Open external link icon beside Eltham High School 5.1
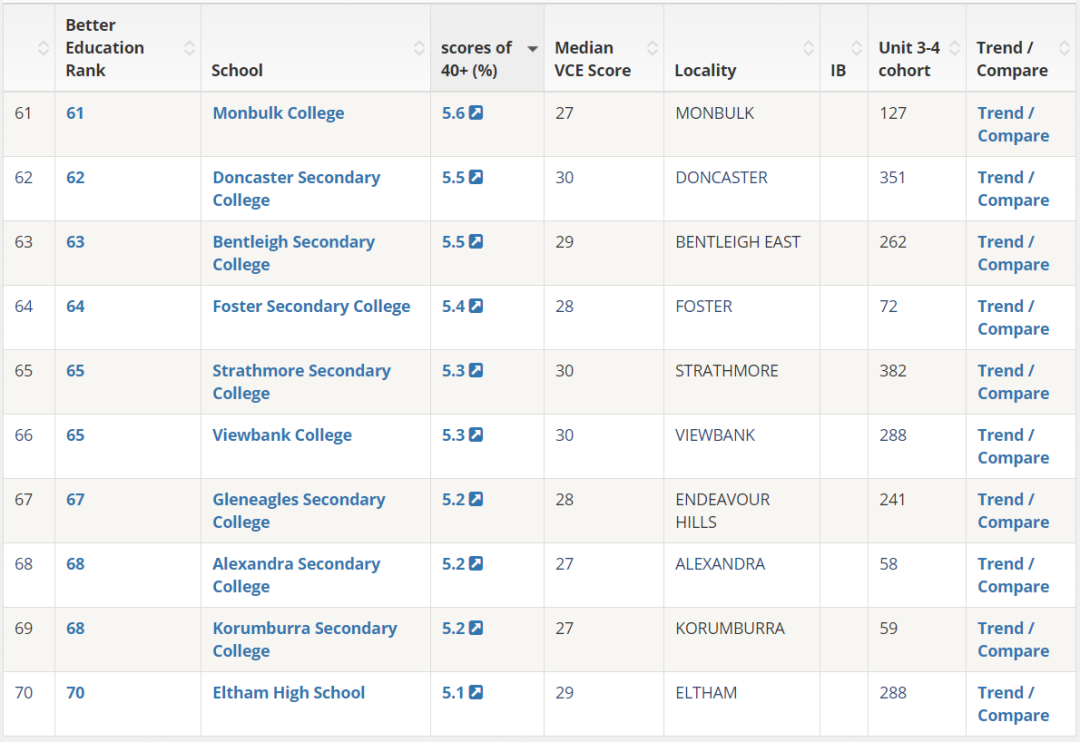The width and height of the screenshot is (1080, 742). pos(476,692)
